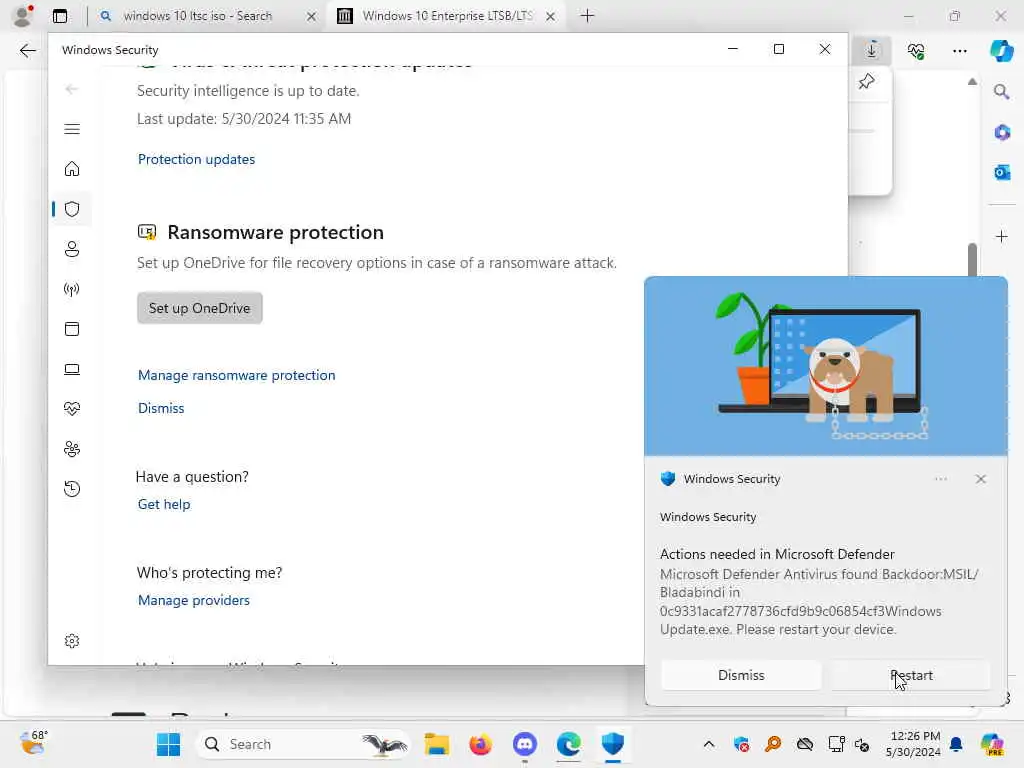Open Edge browser essentials heart icon
The image size is (1024, 768).
(916, 50)
